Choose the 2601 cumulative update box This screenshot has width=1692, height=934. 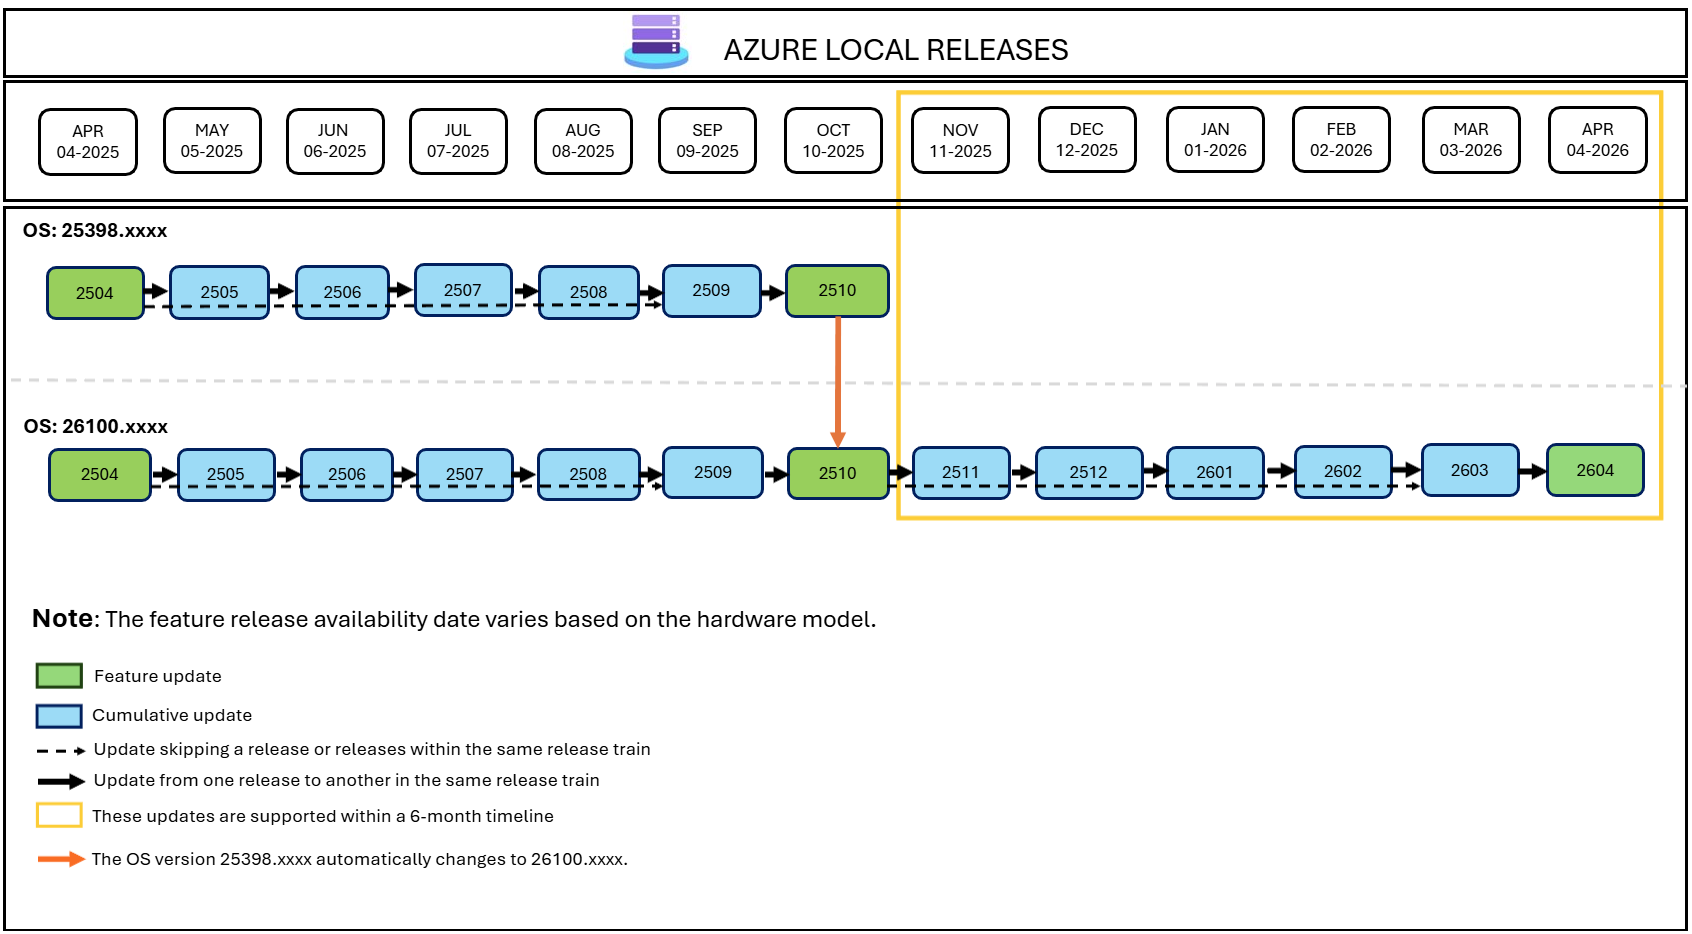pyautogui.click(x=1215, y=472)
